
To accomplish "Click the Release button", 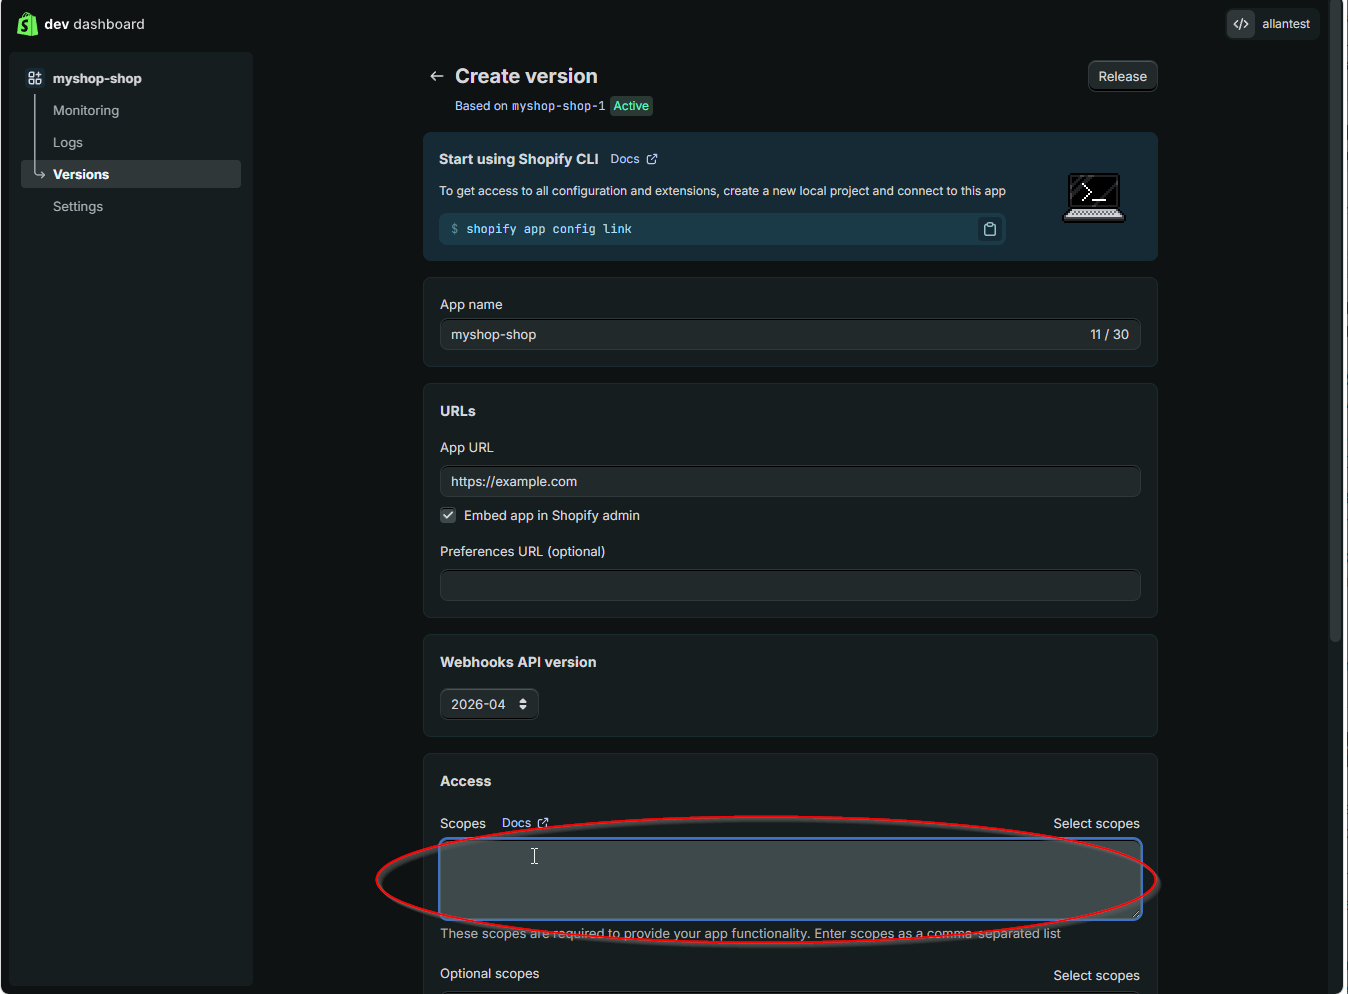I will click(1122, 75).
